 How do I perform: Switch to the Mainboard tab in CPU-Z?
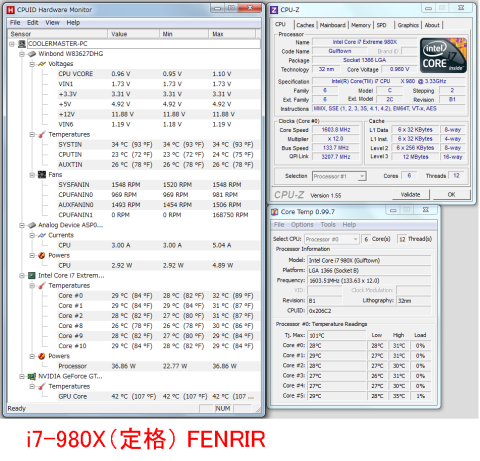coord(332,25)
